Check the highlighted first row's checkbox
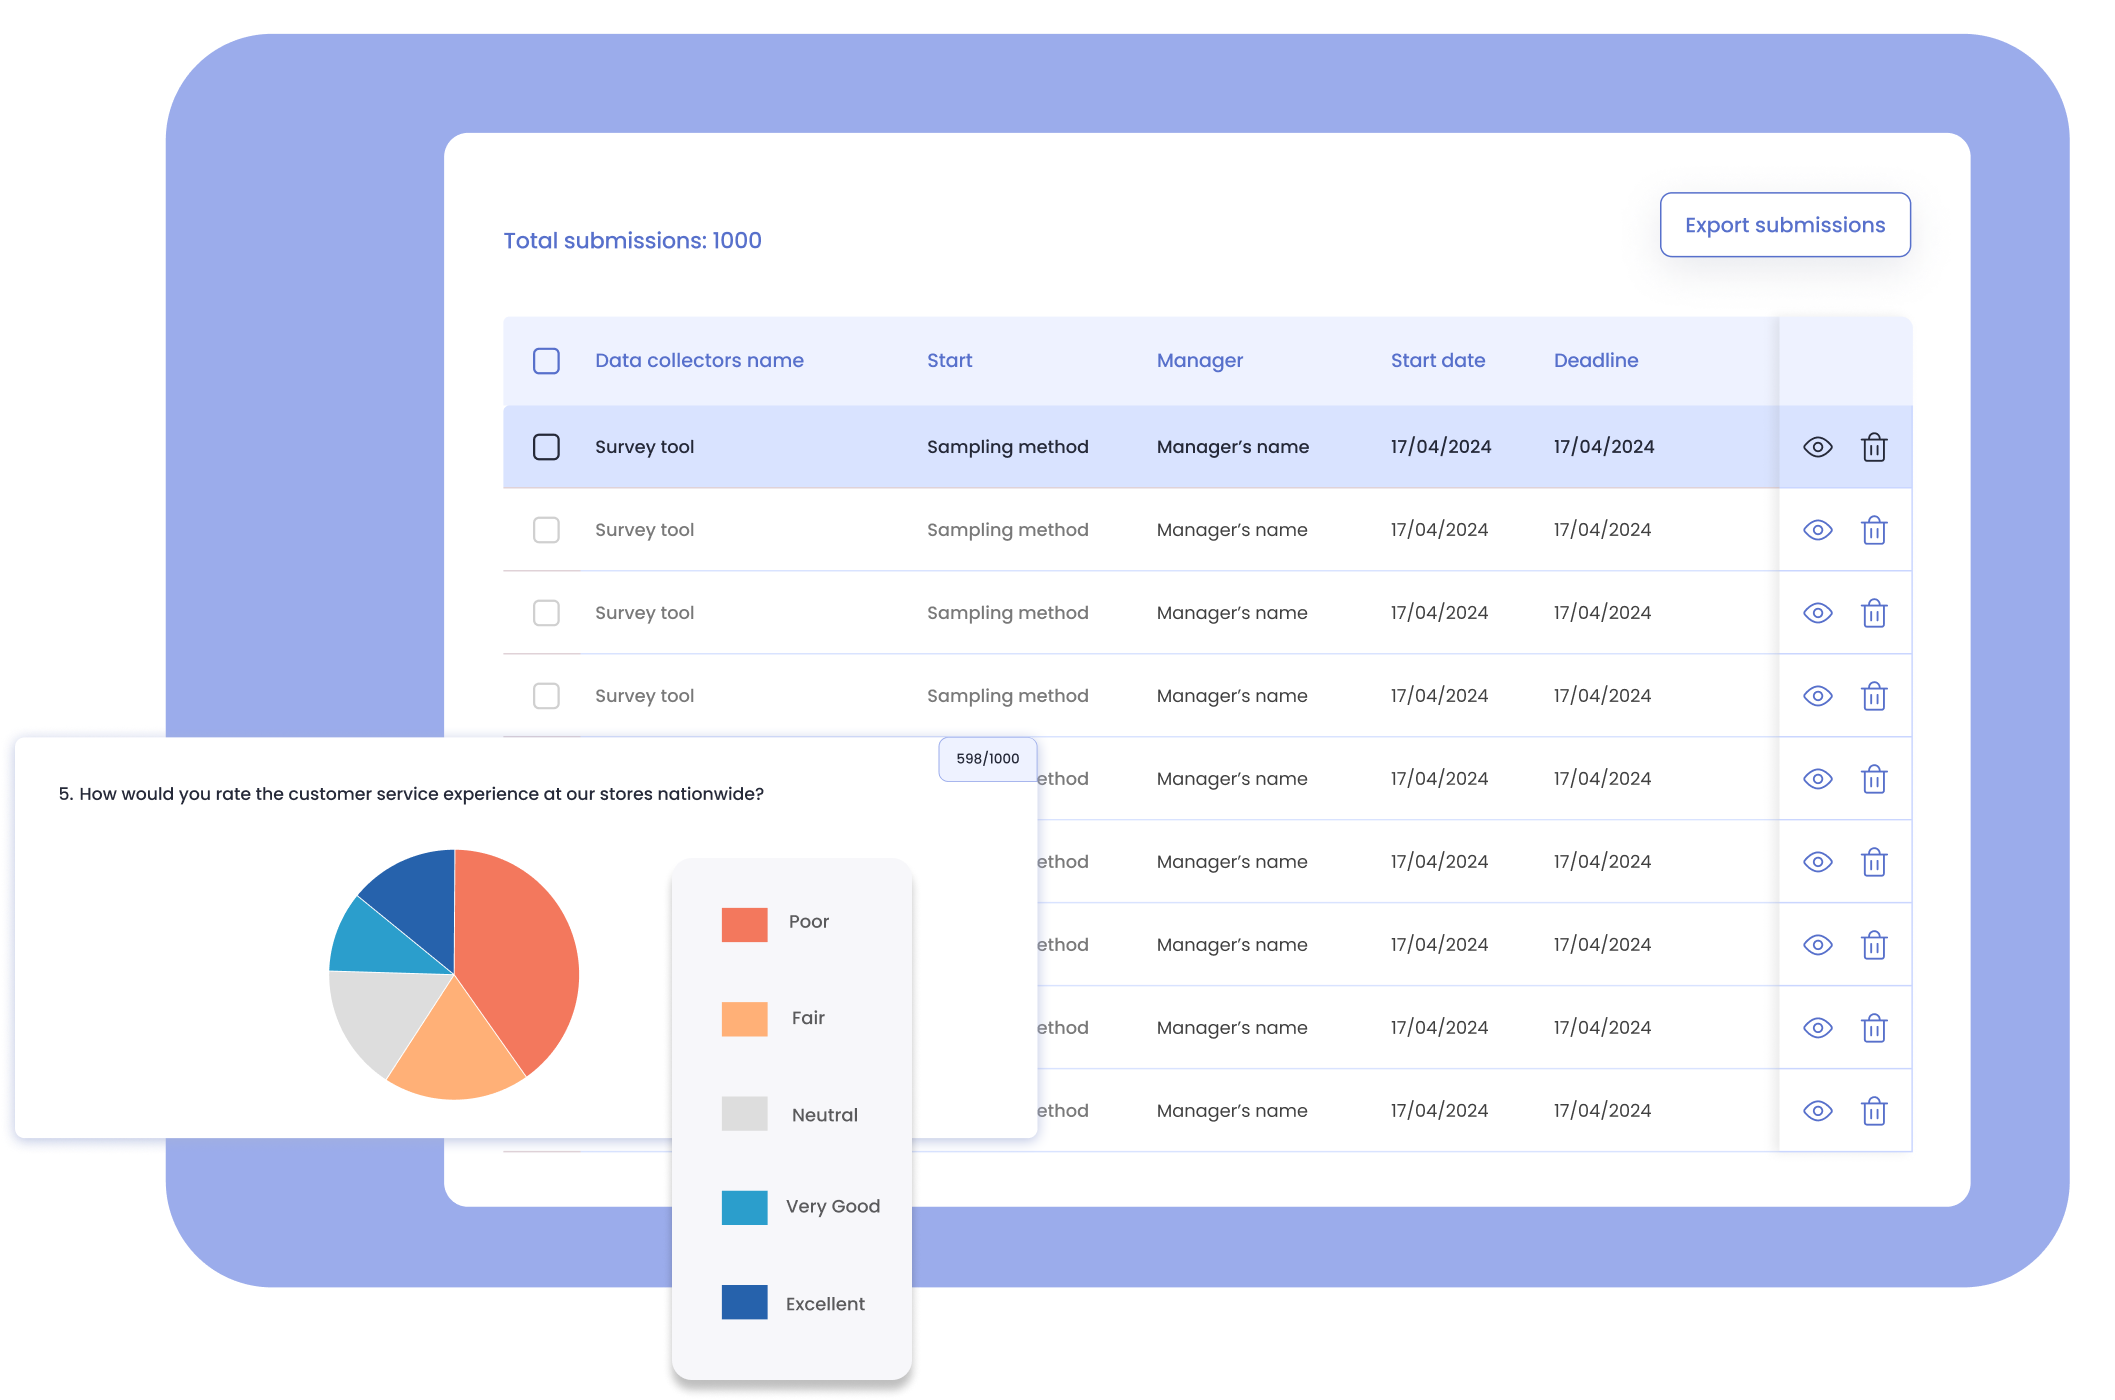 tap(546, 447)
